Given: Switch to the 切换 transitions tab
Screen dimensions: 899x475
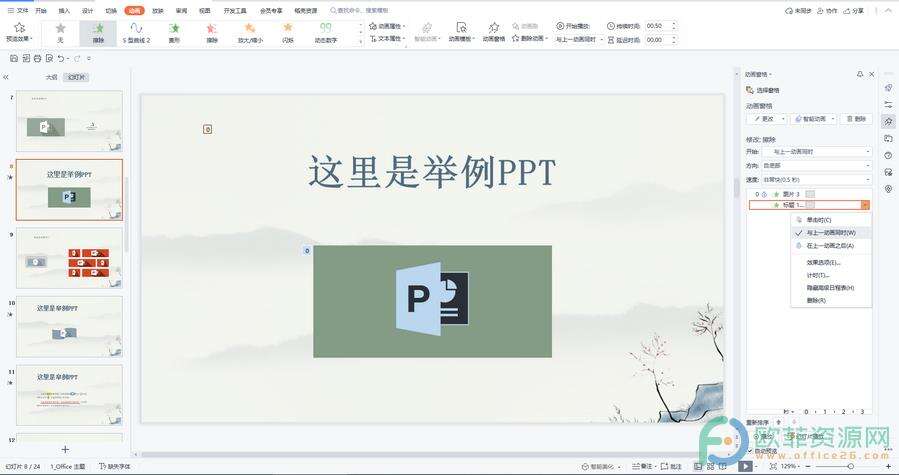Looking at the screenshot, I should point(111,11).
